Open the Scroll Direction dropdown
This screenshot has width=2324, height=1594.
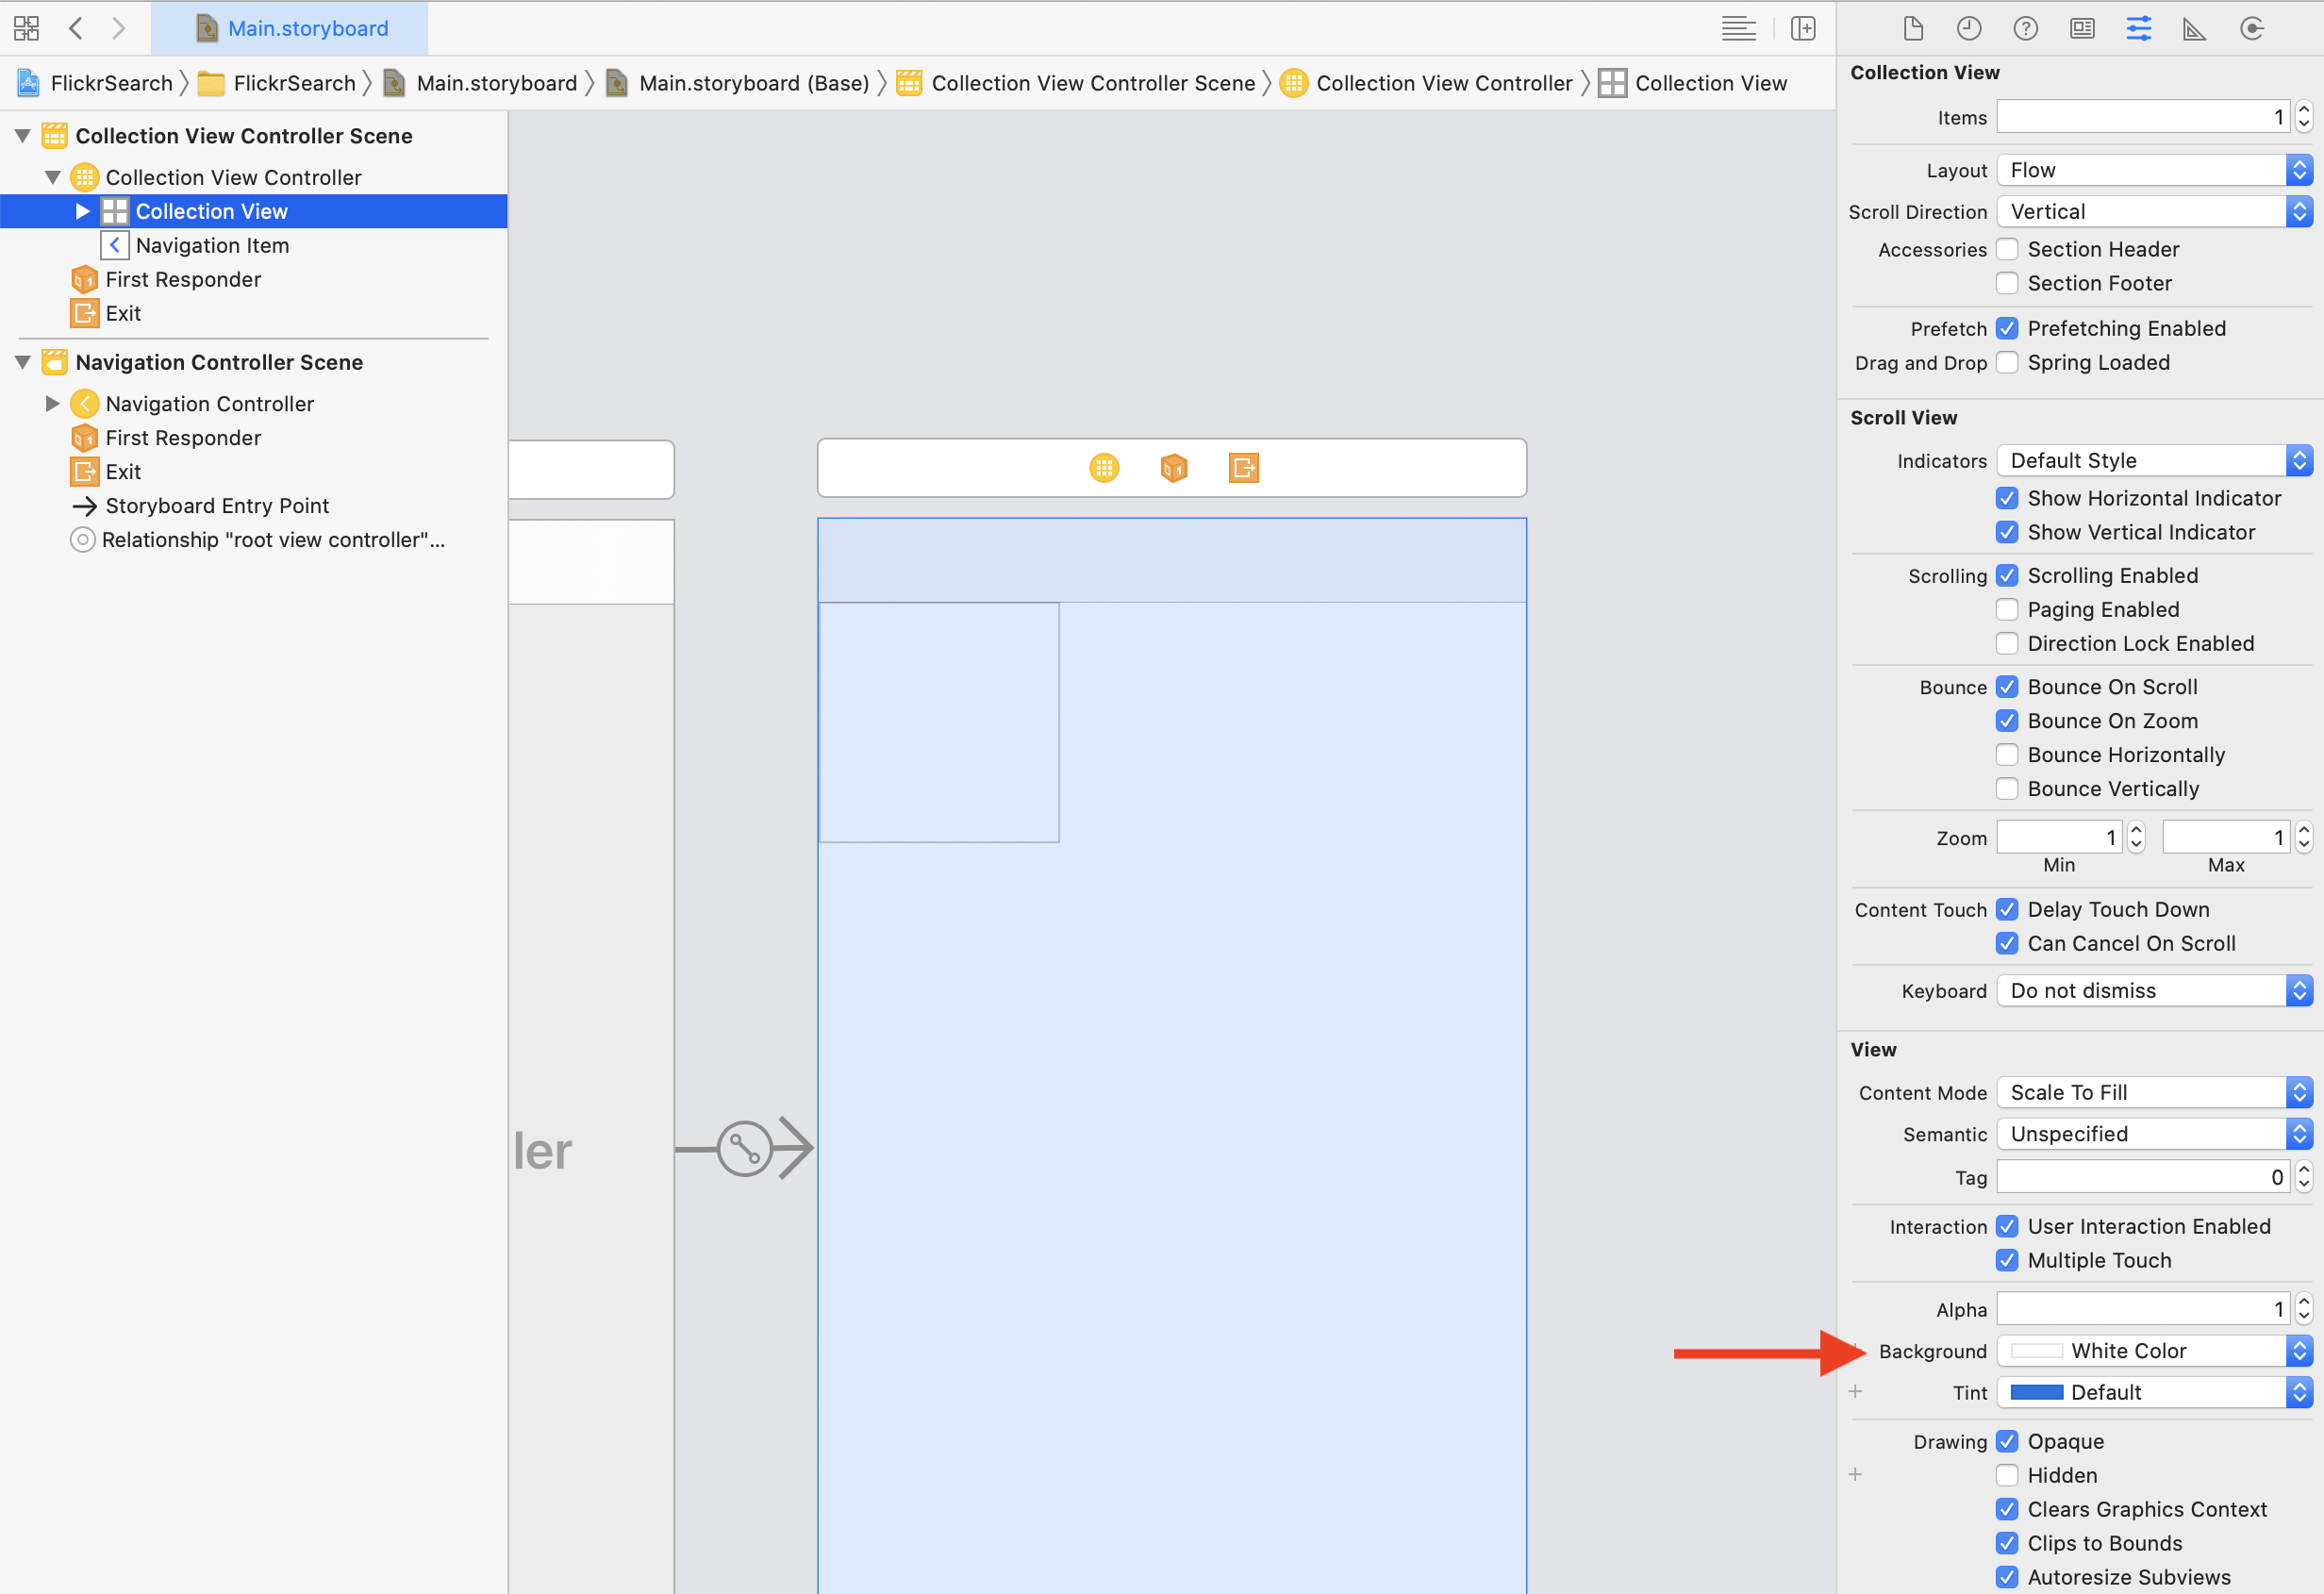click(x=2154, y=212)
